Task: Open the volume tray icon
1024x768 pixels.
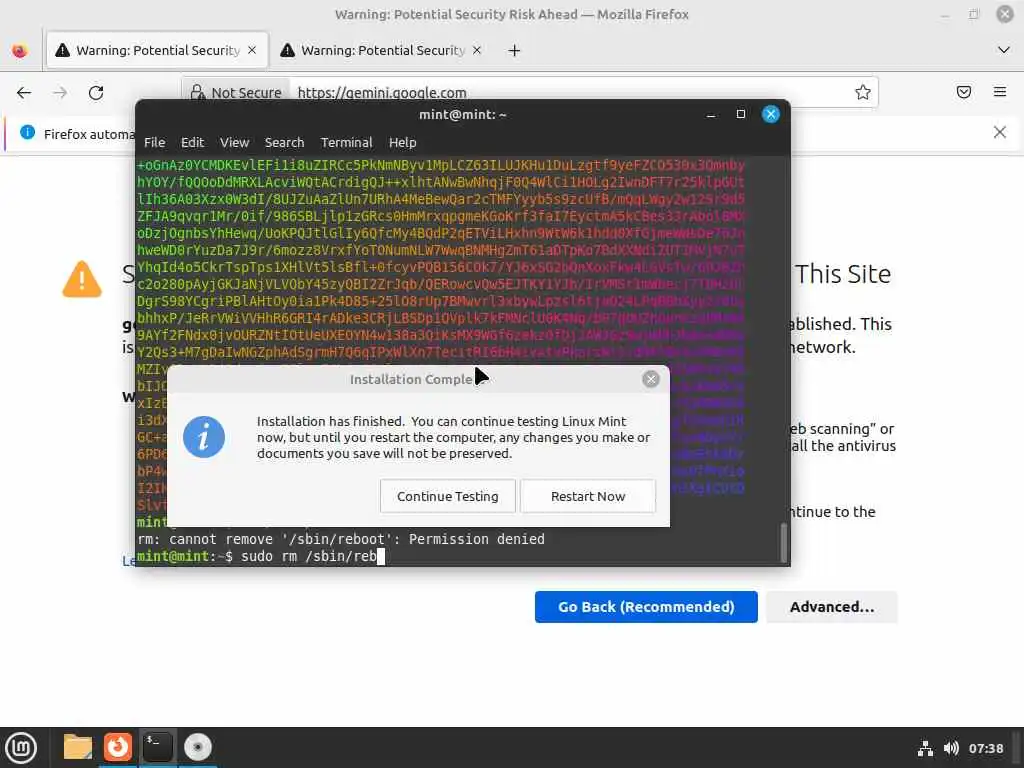Action: [951, 748]
